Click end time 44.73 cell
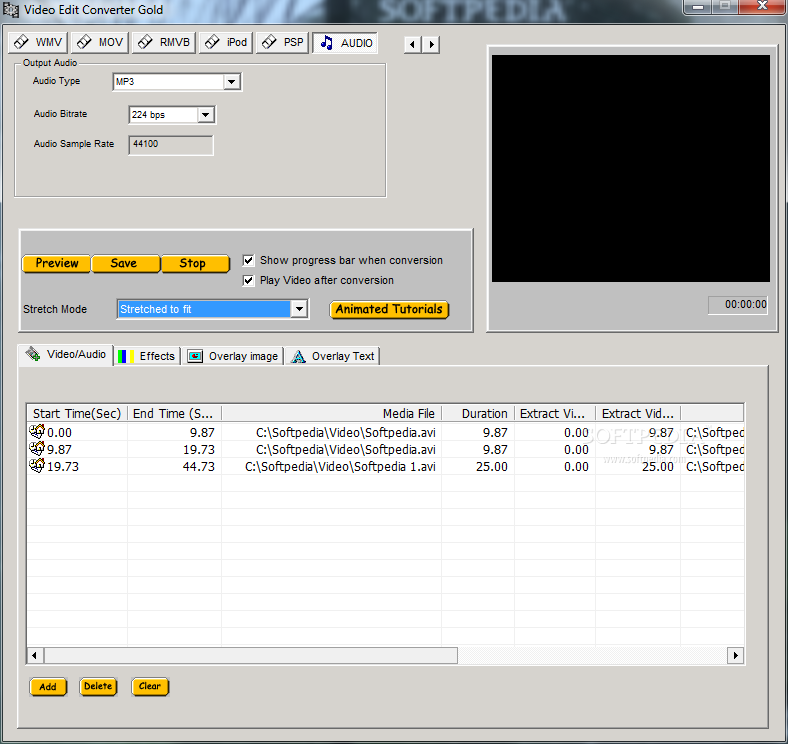788x744 pixels. click(199, 467)
